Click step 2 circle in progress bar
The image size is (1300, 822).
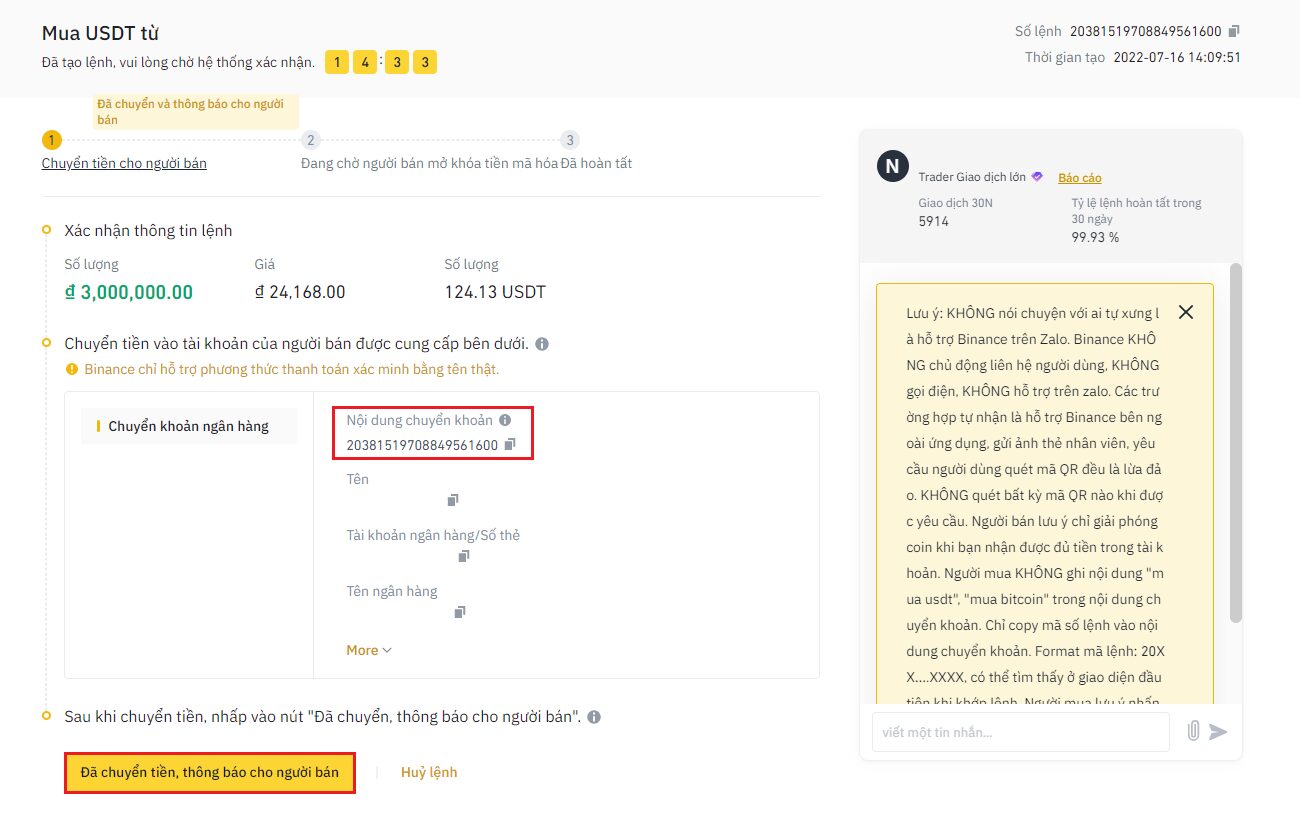[x=311, y=141]
